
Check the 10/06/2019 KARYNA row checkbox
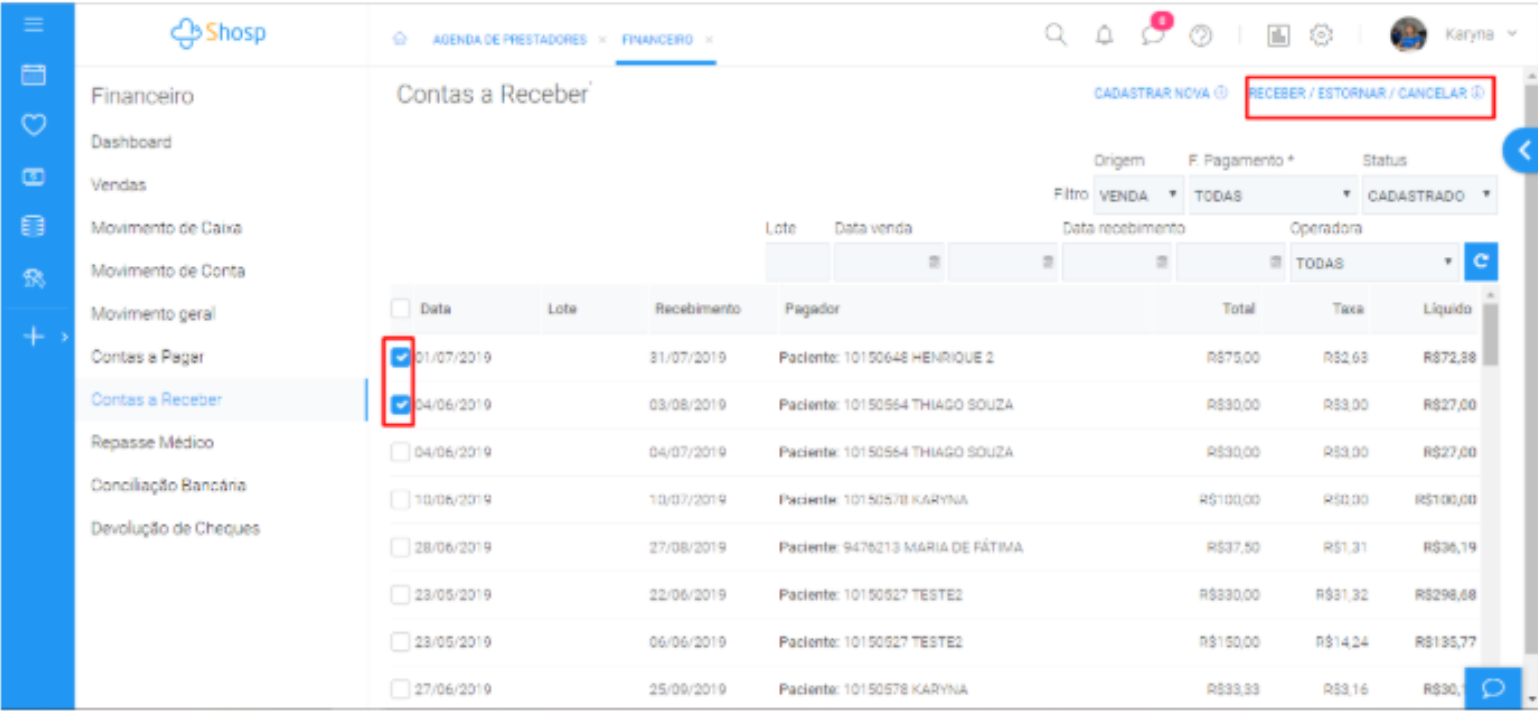coord(401,500)
